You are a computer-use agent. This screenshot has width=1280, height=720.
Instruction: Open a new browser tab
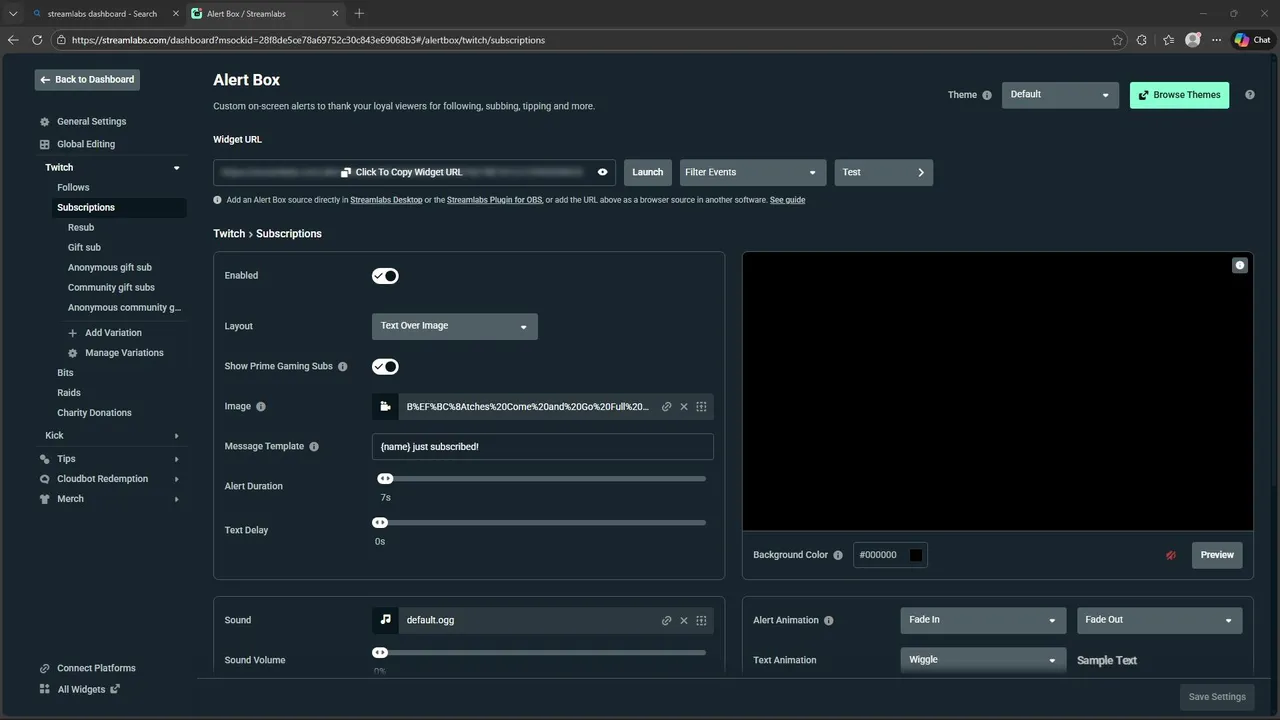(359, 14)
